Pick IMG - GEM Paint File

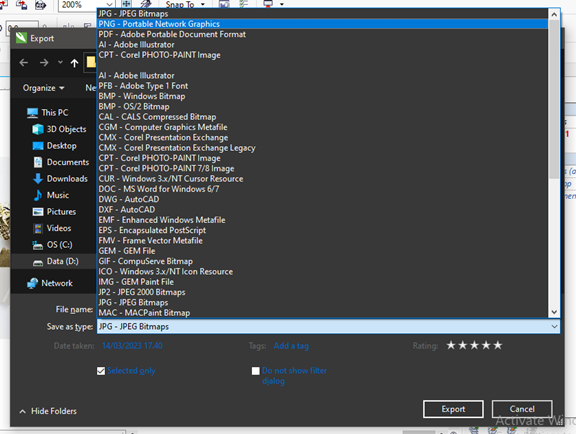(x=323, y=282)
